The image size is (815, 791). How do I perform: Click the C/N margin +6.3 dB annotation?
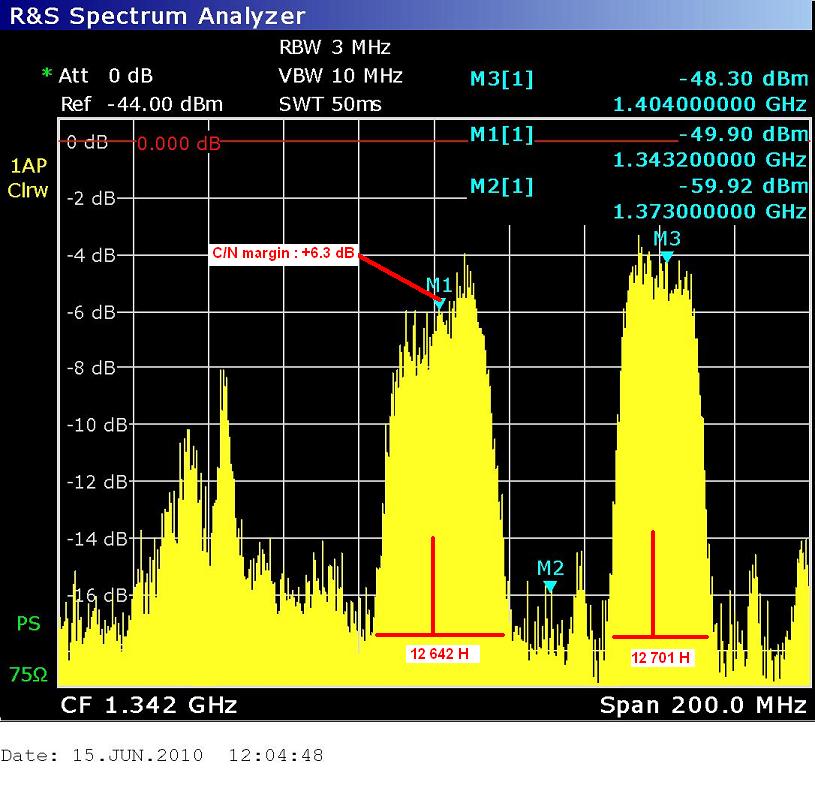pos(283,254)
